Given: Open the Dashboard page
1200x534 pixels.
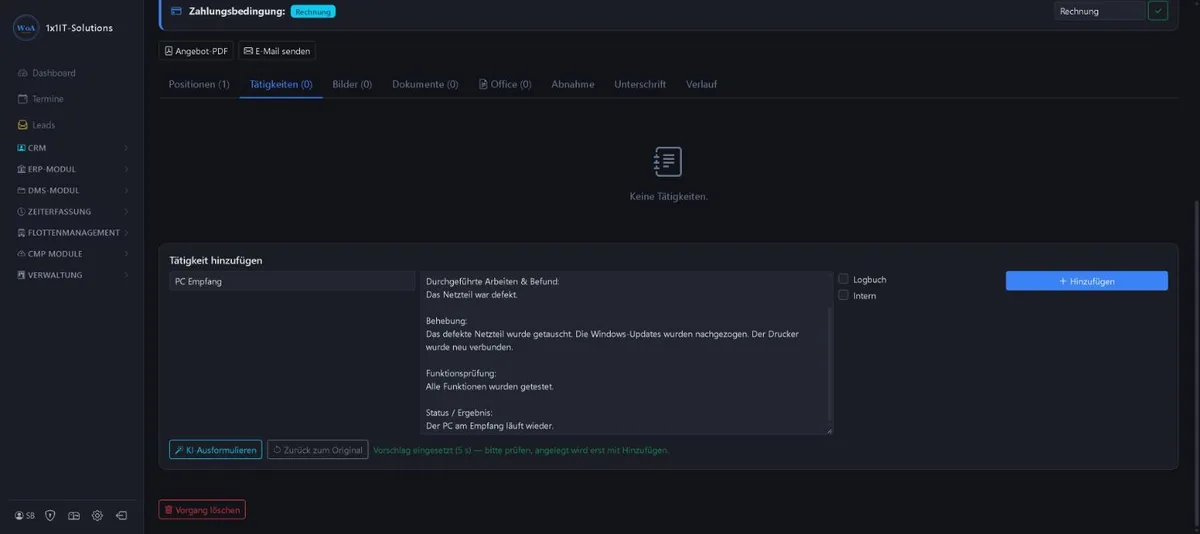Looking at the screenshot, I should tap(46, 73).
